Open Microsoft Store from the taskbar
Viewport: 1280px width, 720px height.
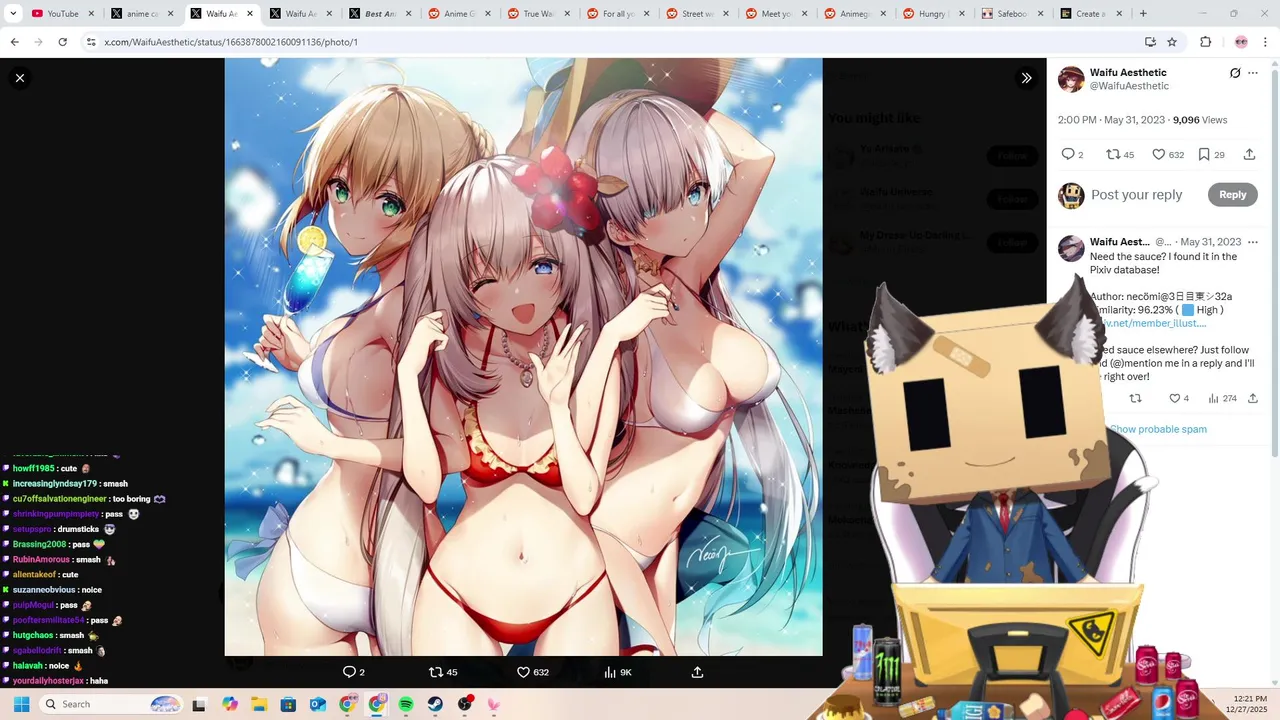[x=288, y=704]
